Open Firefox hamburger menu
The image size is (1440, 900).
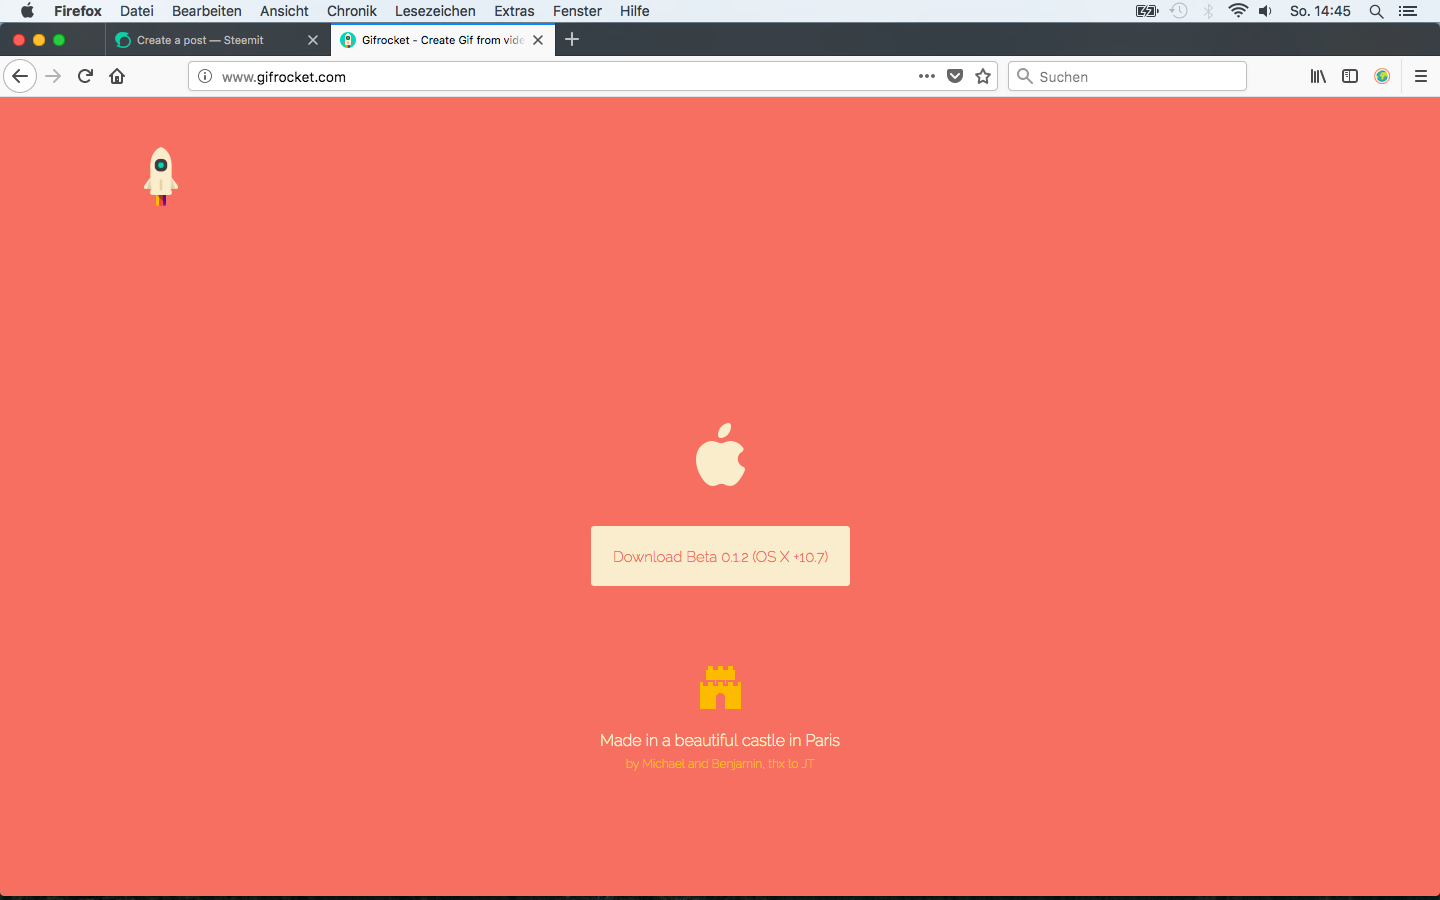click(x=1420, y=76)
